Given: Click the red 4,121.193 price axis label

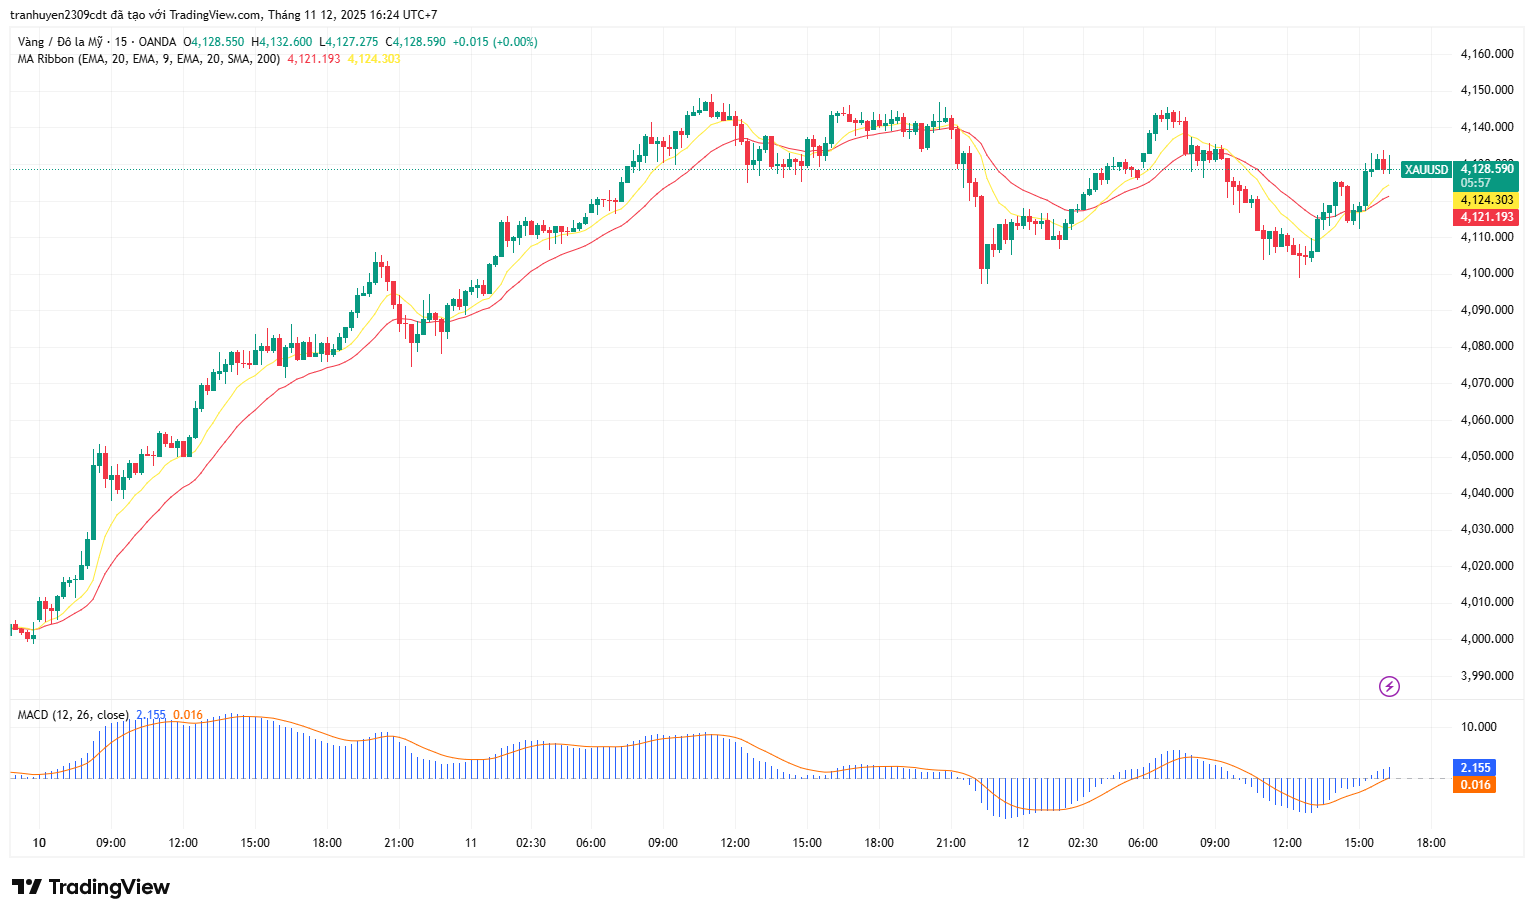Looking at the screenshot, I should [x=1487, y=217].
